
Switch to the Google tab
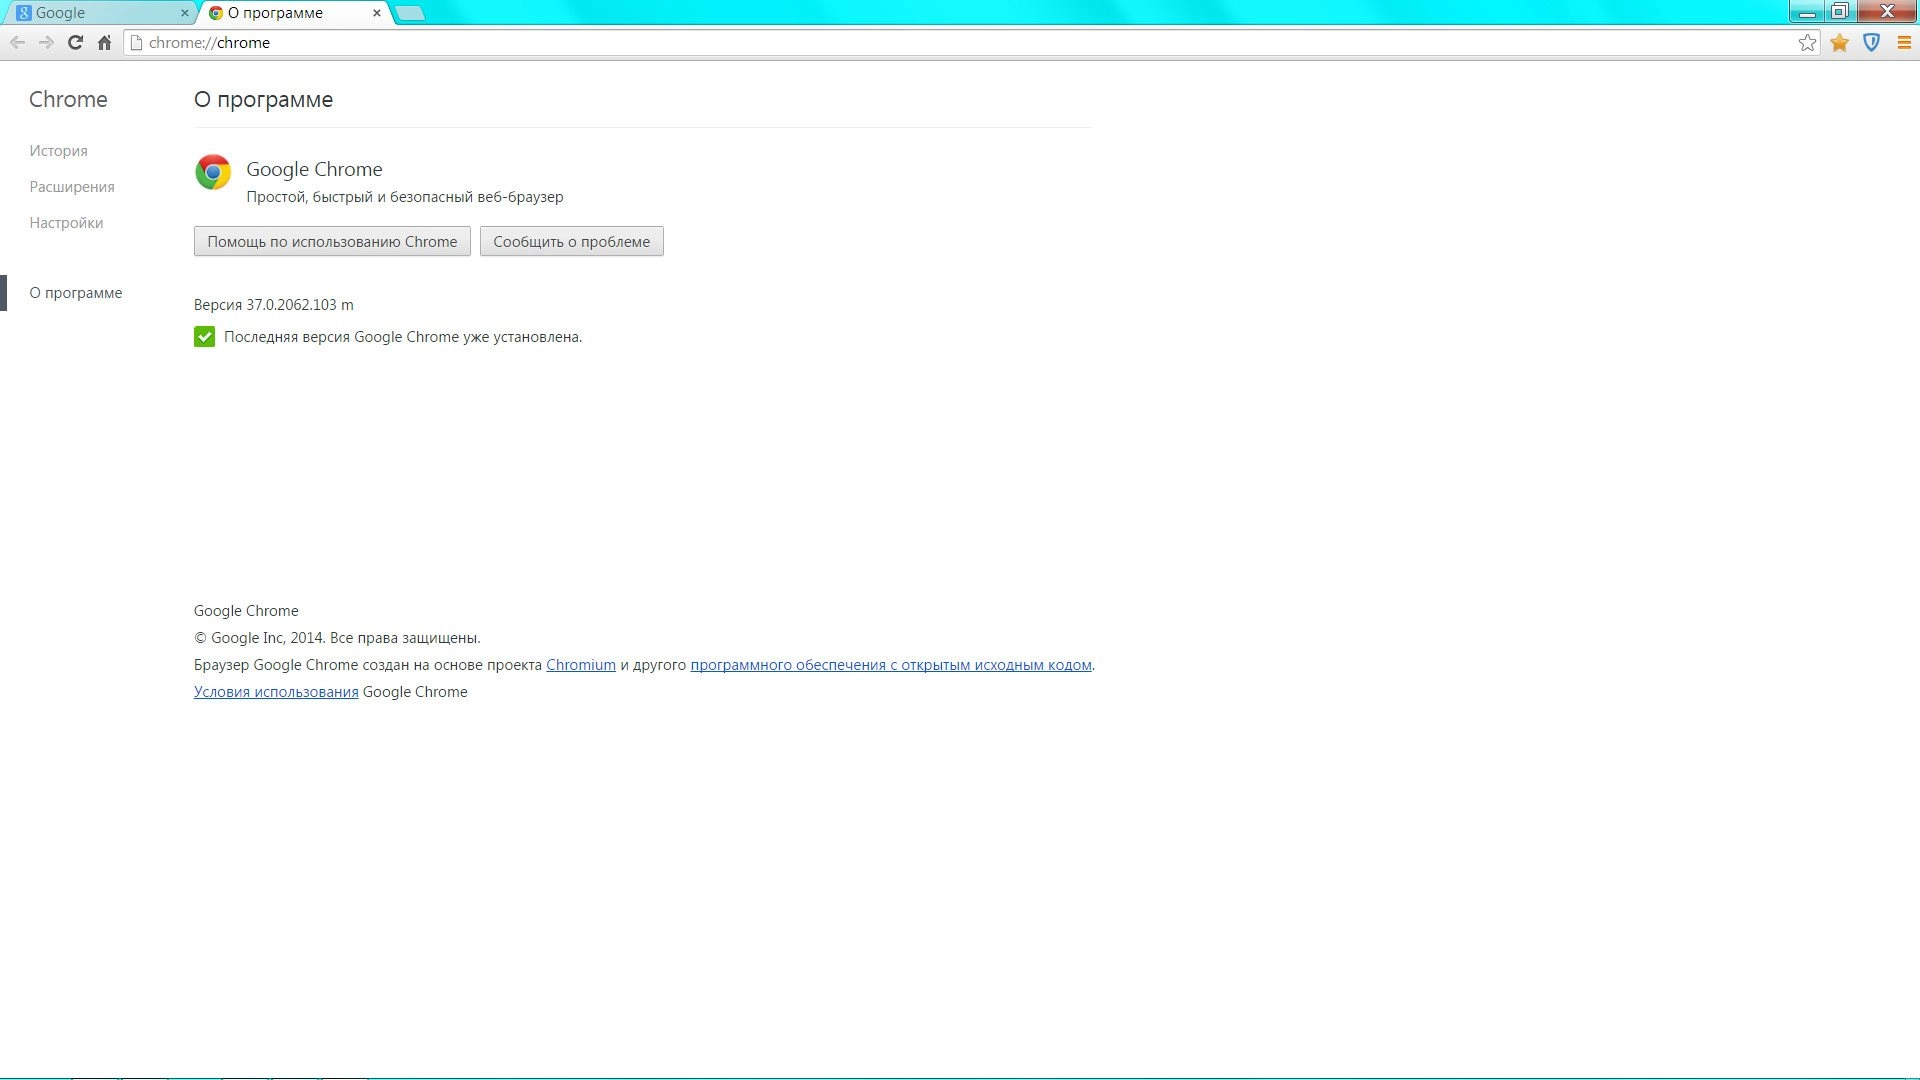pyautogui.click(x=100, y=13)
